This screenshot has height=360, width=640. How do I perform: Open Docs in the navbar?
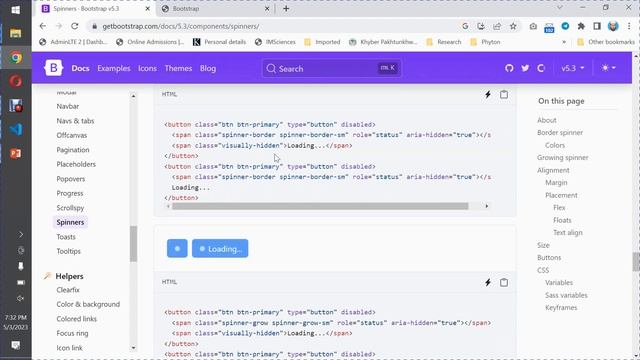click(80, 69)
